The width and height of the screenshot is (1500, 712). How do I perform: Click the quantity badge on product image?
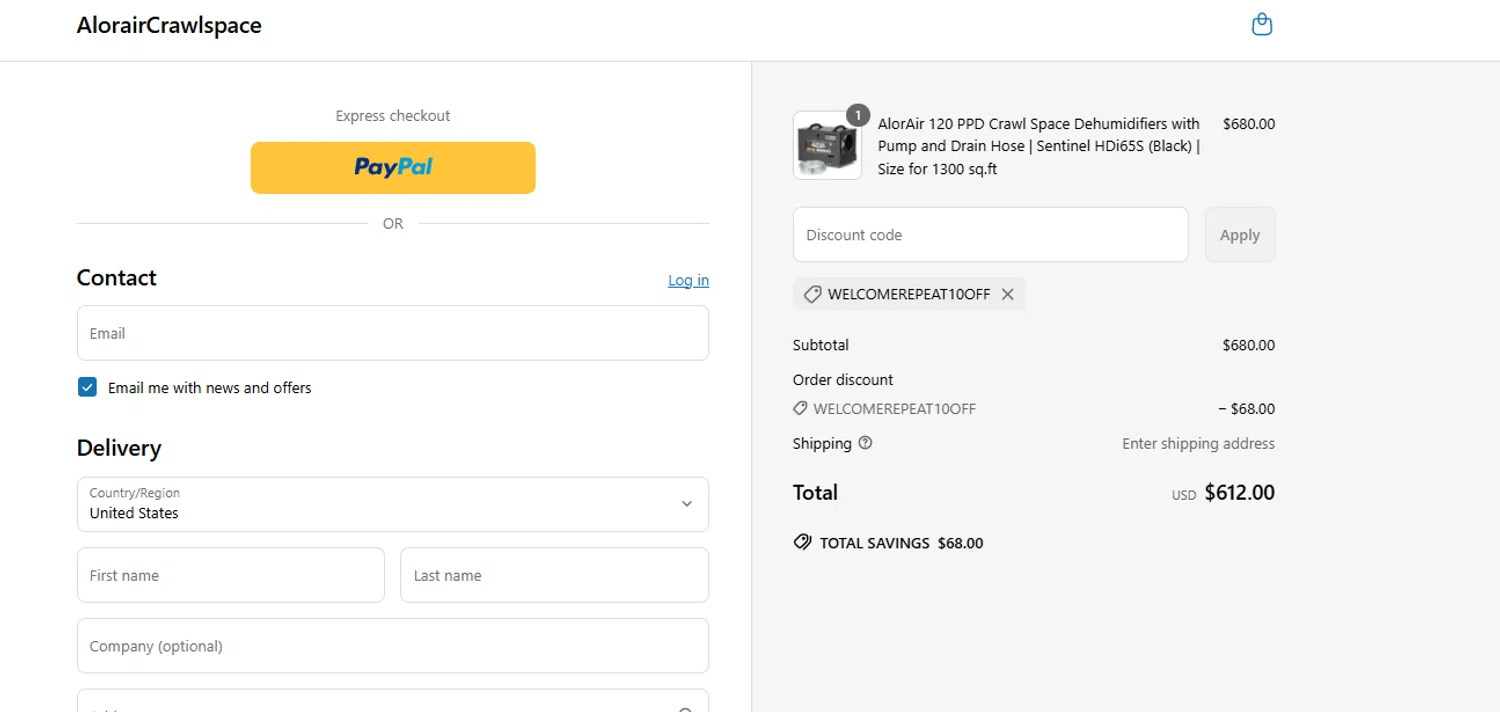coord(858,115)
